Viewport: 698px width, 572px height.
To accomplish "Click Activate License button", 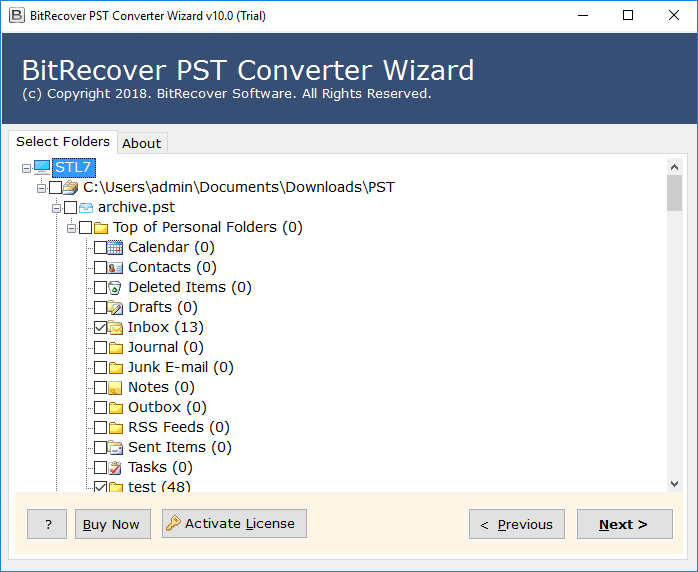I will [234, 523].
